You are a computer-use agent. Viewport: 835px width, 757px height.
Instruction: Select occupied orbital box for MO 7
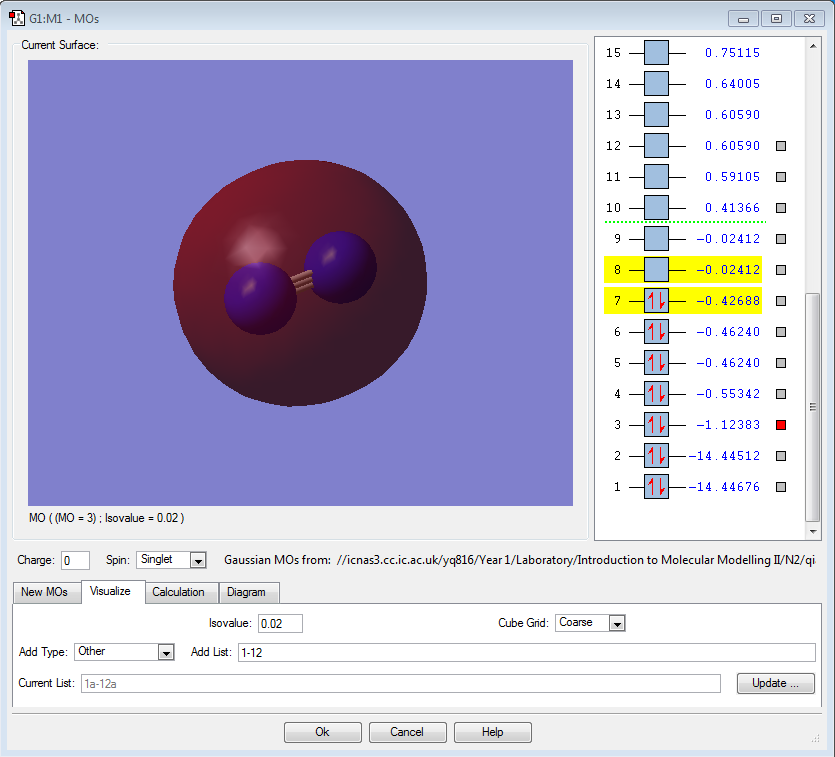tap(656, 301)
